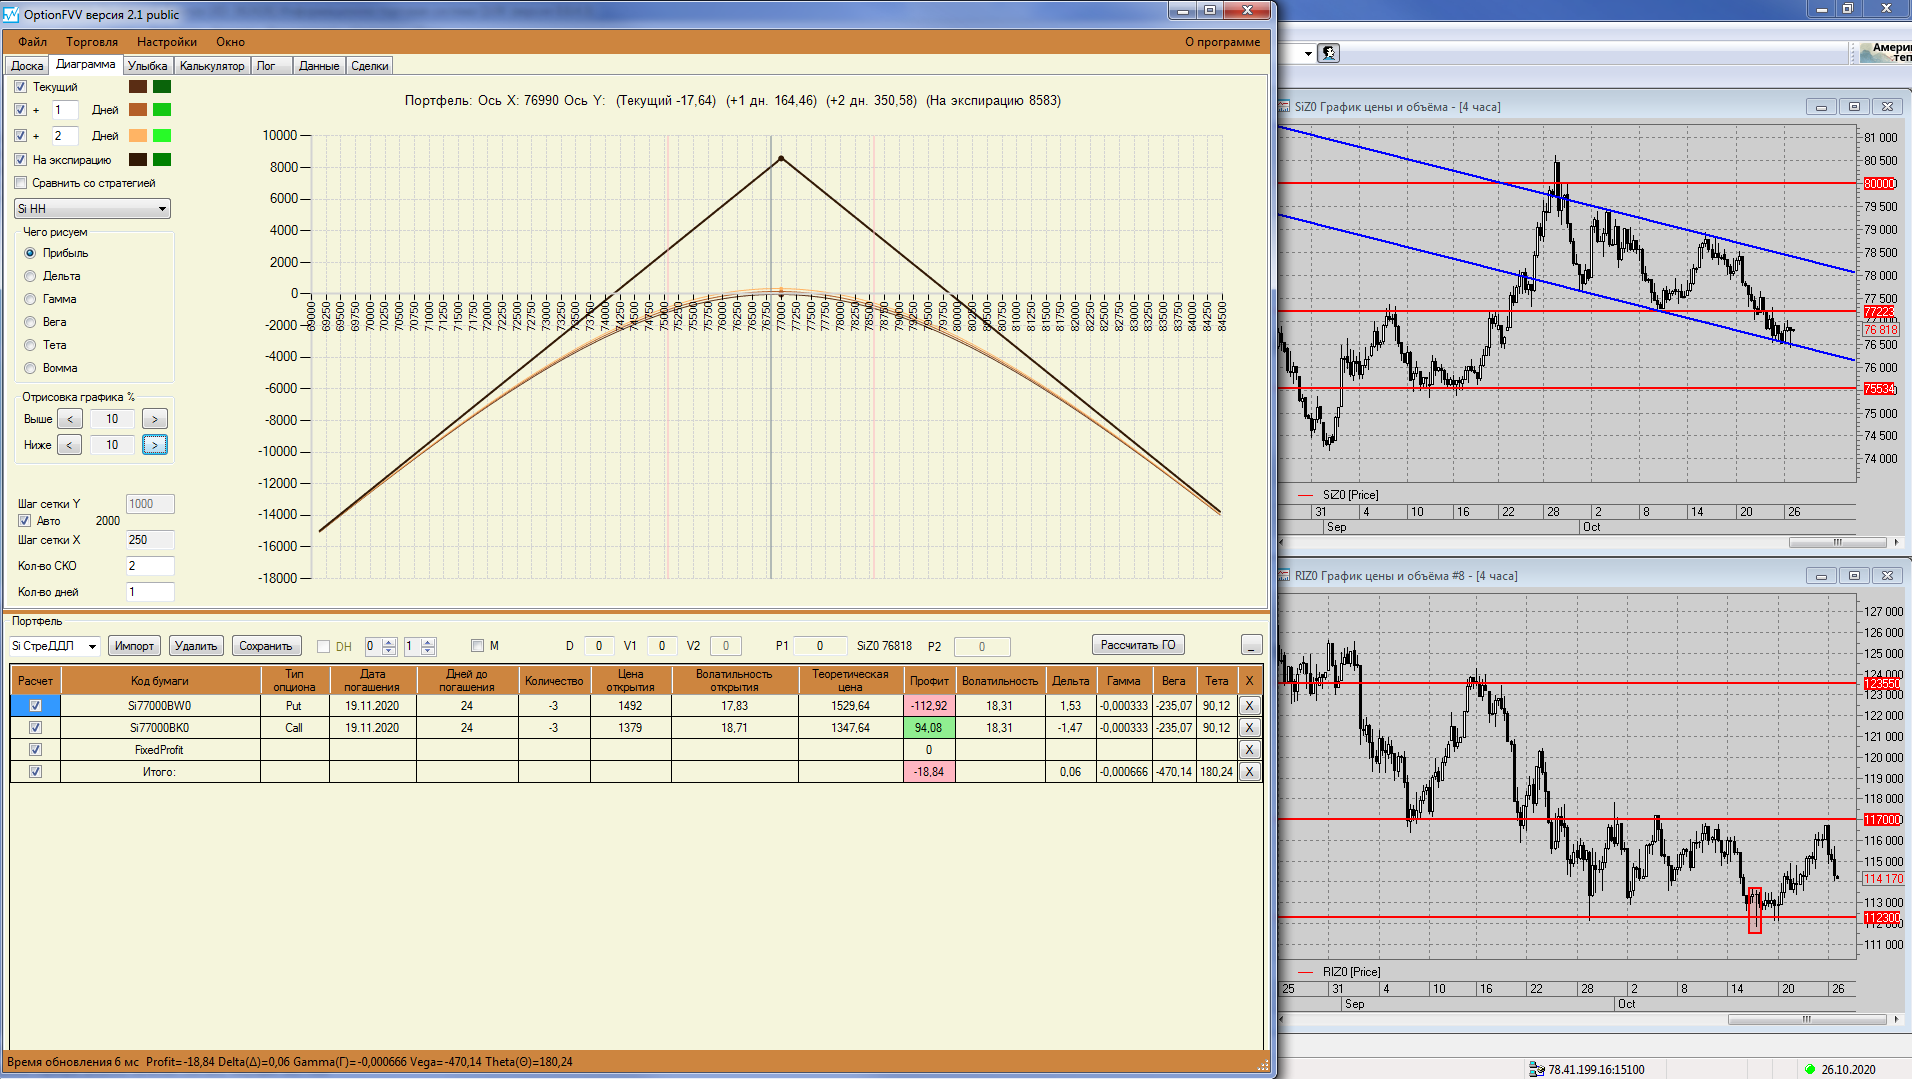Open the Настройки menu
Viewport: 1912px width, 1079px height.
pyautogui.click(x=167, y=42)
